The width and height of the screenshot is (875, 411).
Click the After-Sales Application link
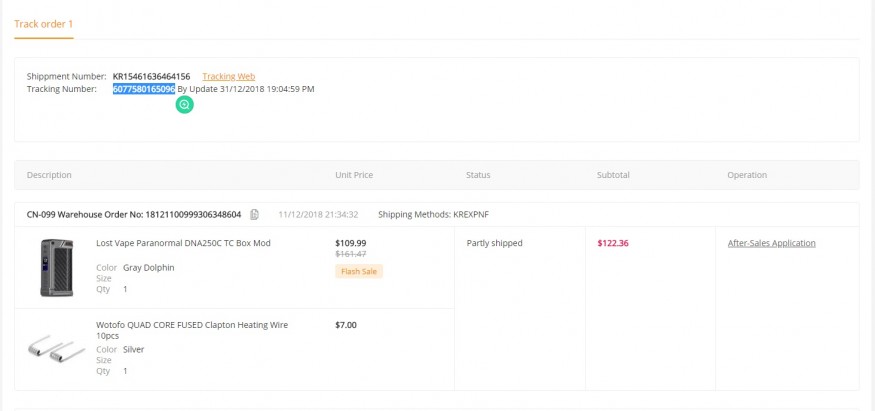(771, 243)
